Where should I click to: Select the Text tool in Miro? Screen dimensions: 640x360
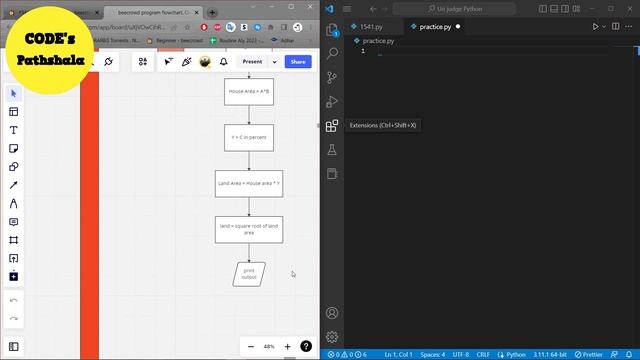13,130
